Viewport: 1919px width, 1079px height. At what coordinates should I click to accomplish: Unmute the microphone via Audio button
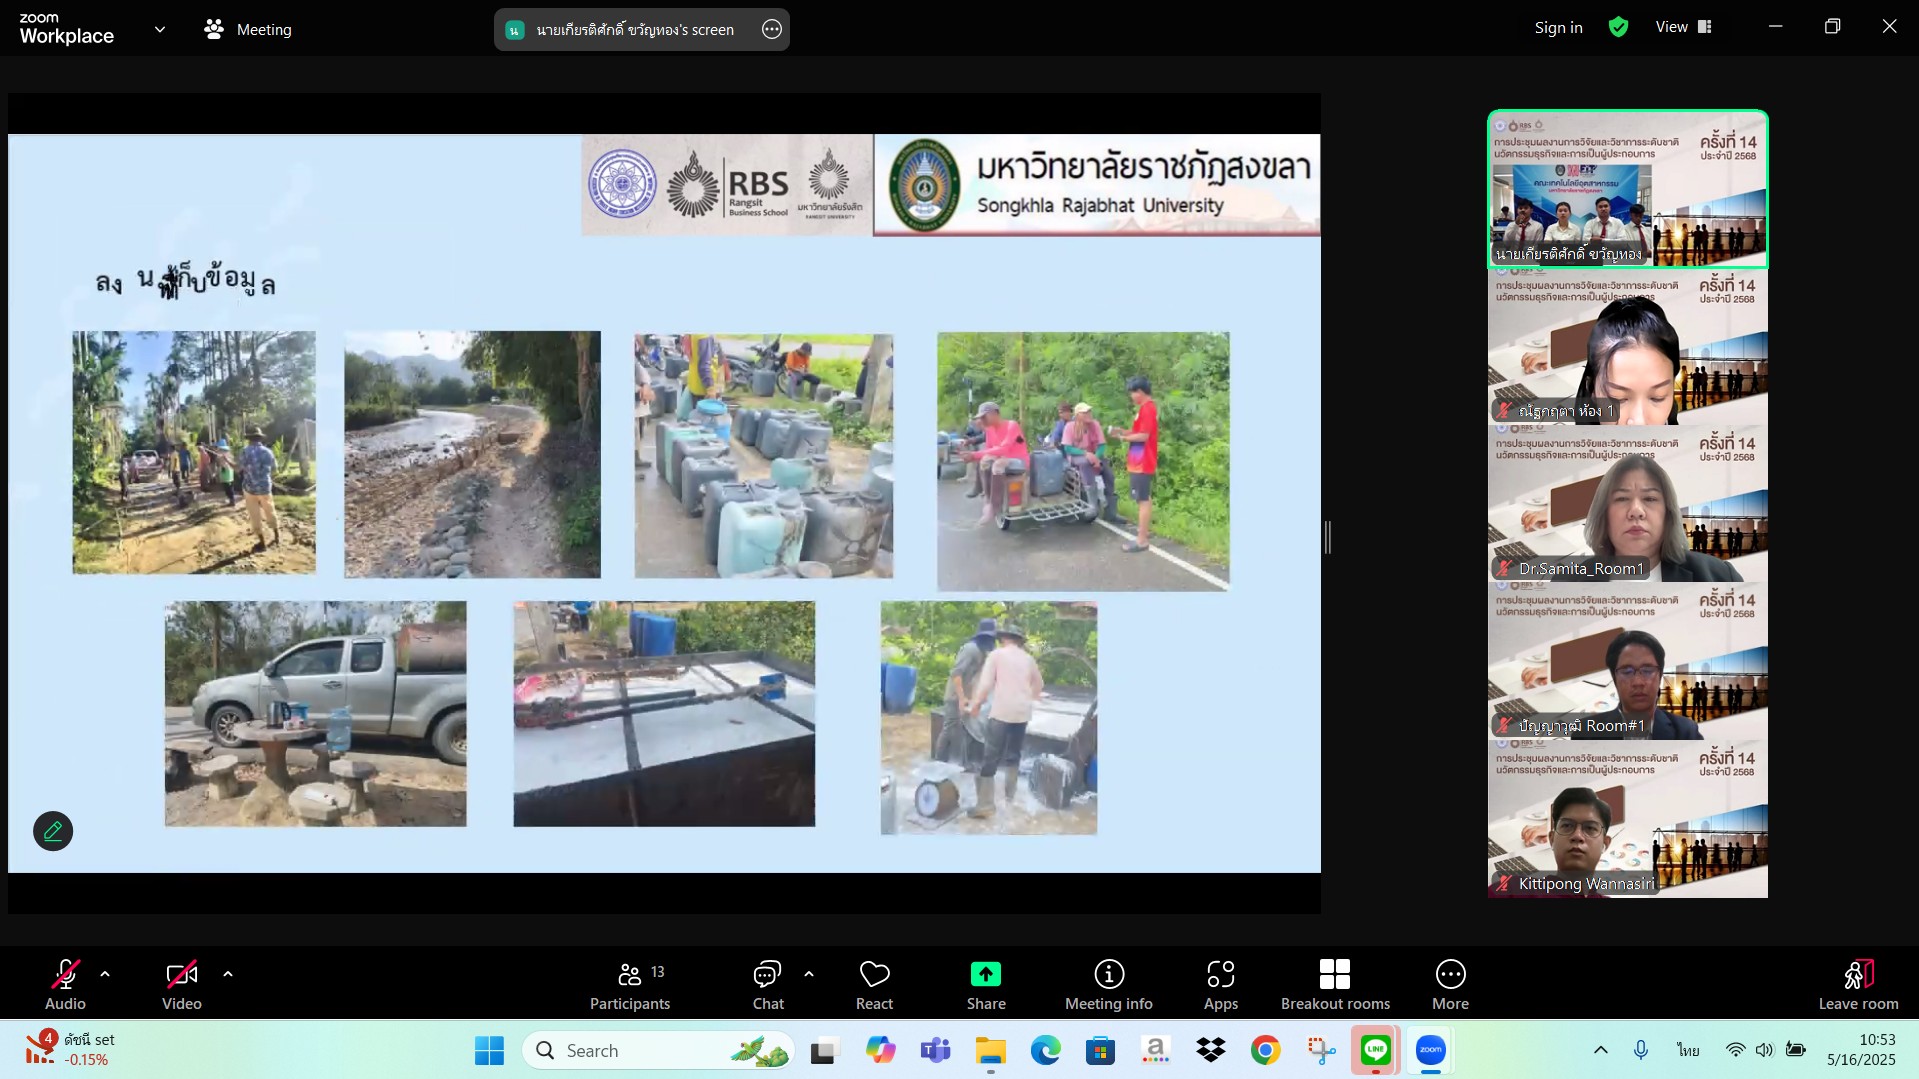coord(65,984)
